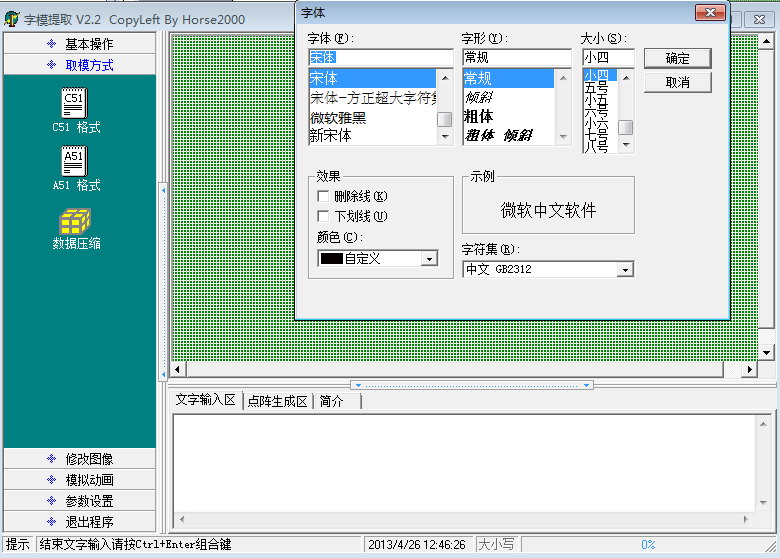Click the 0% progress bar
The width and height of the screenshot is (780, 558).
point(647,545)
